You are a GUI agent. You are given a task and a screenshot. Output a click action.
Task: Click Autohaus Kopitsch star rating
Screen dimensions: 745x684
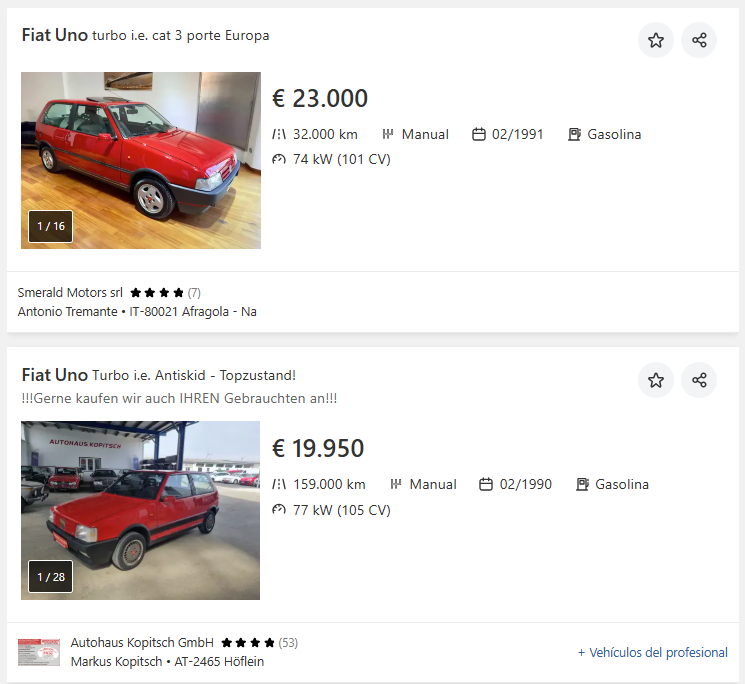[248, 643]
